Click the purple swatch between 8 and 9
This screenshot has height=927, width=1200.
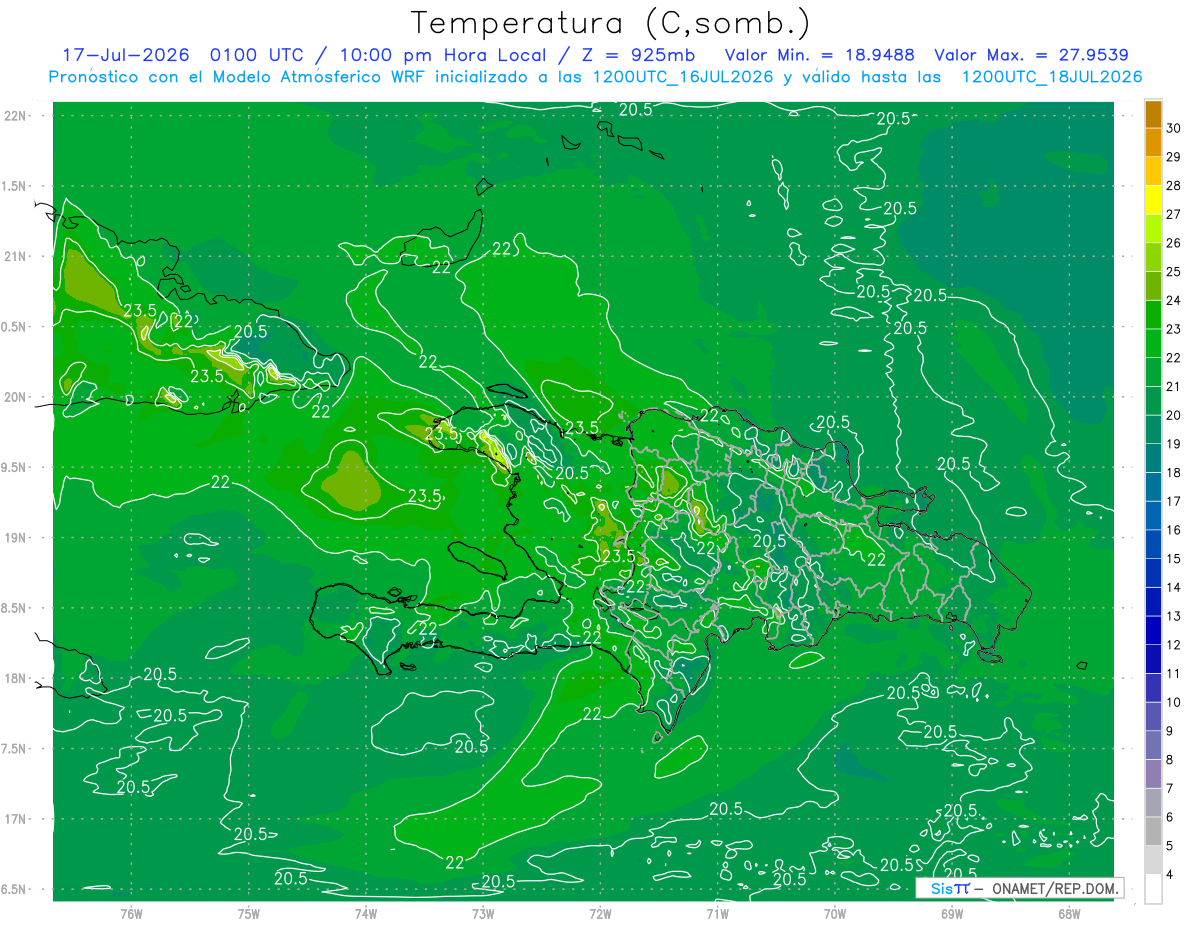point(1153,746)
